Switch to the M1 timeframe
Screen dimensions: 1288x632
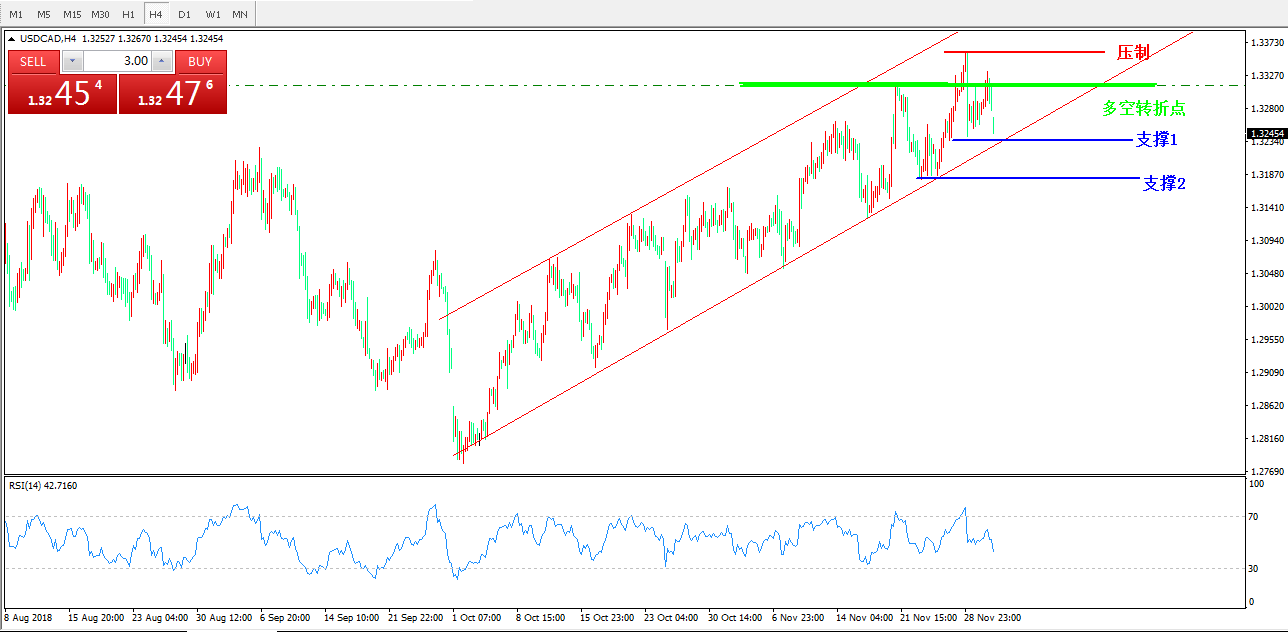(16, 15)
